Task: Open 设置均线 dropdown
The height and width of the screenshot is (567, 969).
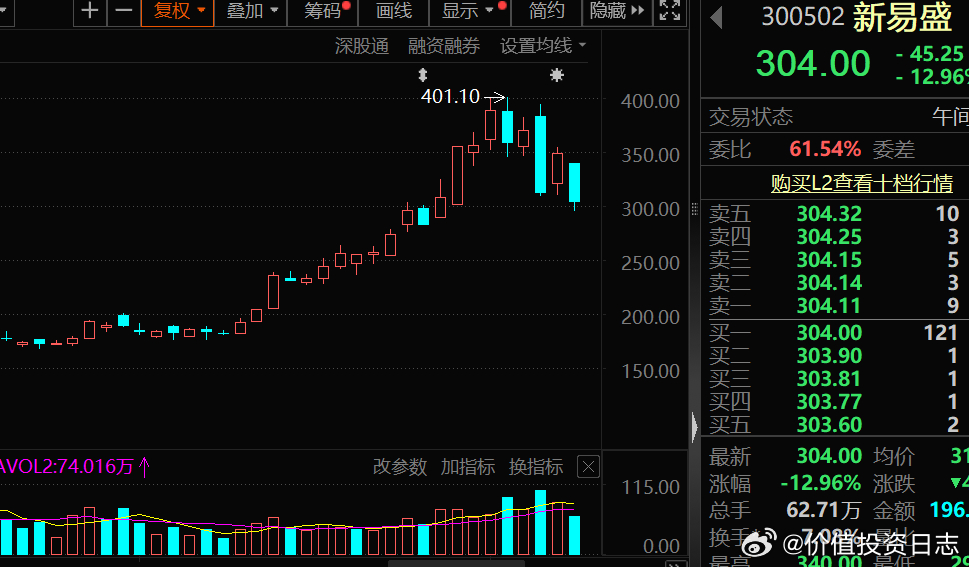Action: point(543,46)
